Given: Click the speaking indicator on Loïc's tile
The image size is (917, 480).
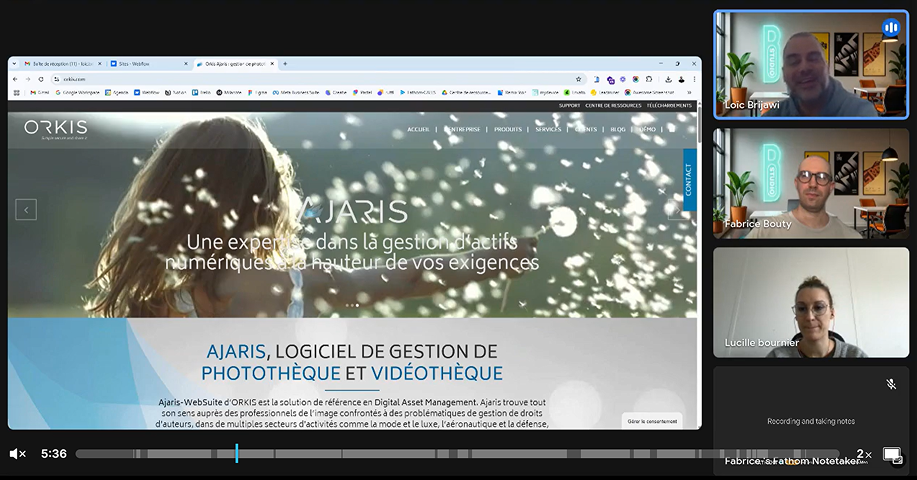Looking at the screenshot, I should 891,27.
